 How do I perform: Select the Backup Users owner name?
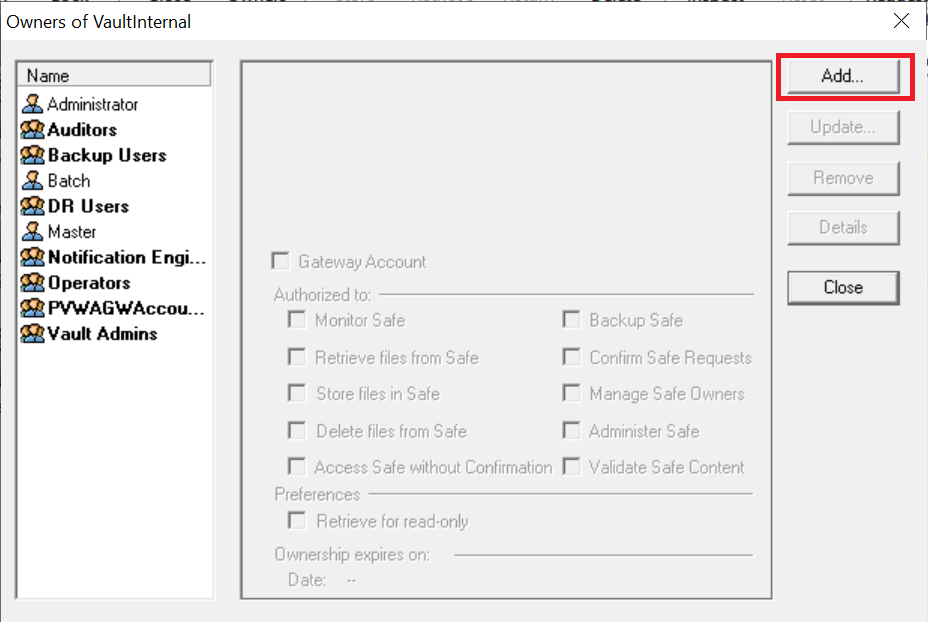point(107,155)
